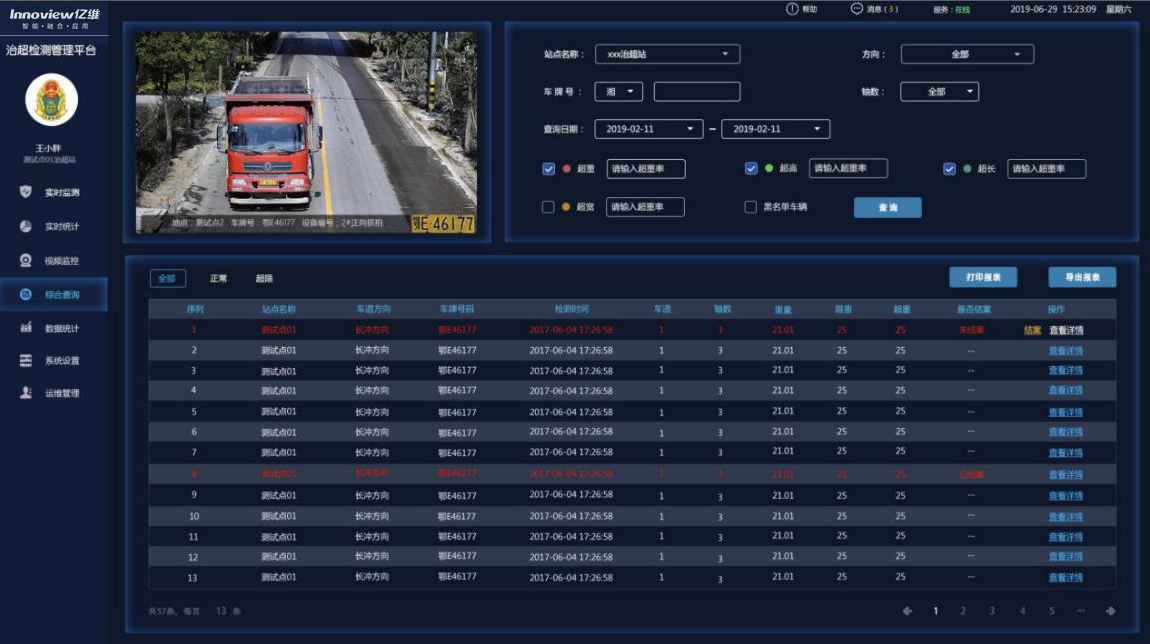Viewport: 1150px width, 644px height.
Task: Expand the 站点名称 dropdown
Action: pyautogui.click(x=667, y=54)
